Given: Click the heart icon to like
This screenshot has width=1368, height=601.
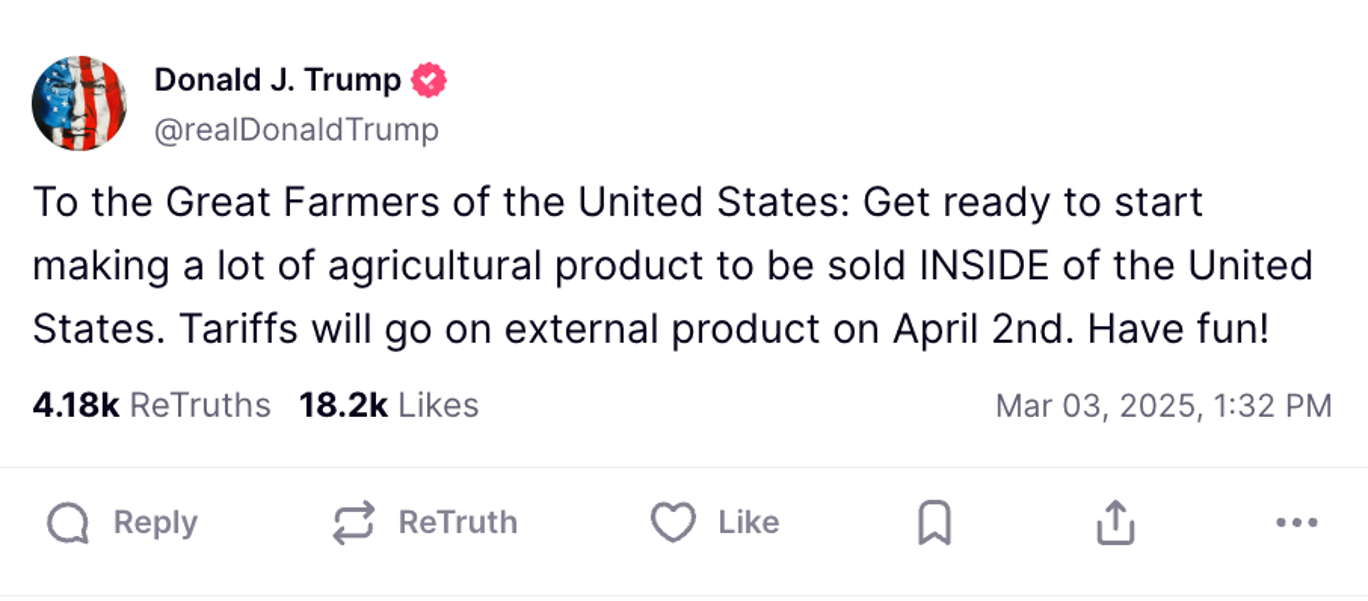Looking at the screenshot, I should tap(673, 523).
